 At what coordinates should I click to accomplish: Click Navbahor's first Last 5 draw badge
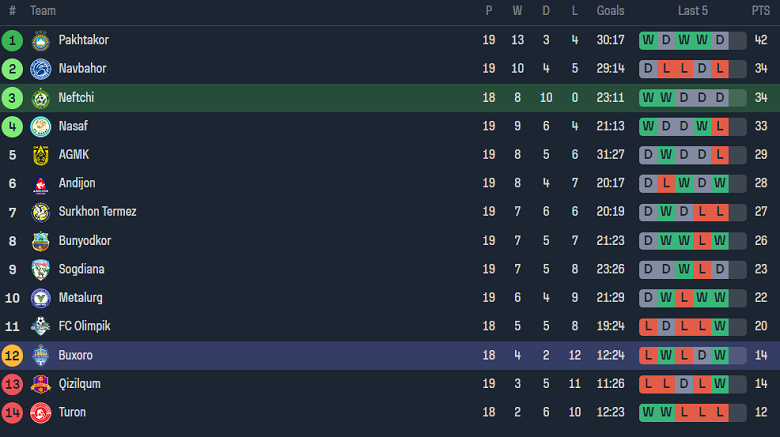[x=648, y=69]
